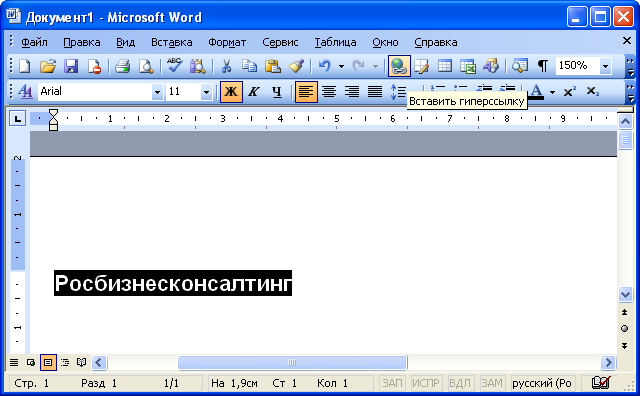The image size is (640, 396).
Task: Copy the selected text
Action: point(249,66)
